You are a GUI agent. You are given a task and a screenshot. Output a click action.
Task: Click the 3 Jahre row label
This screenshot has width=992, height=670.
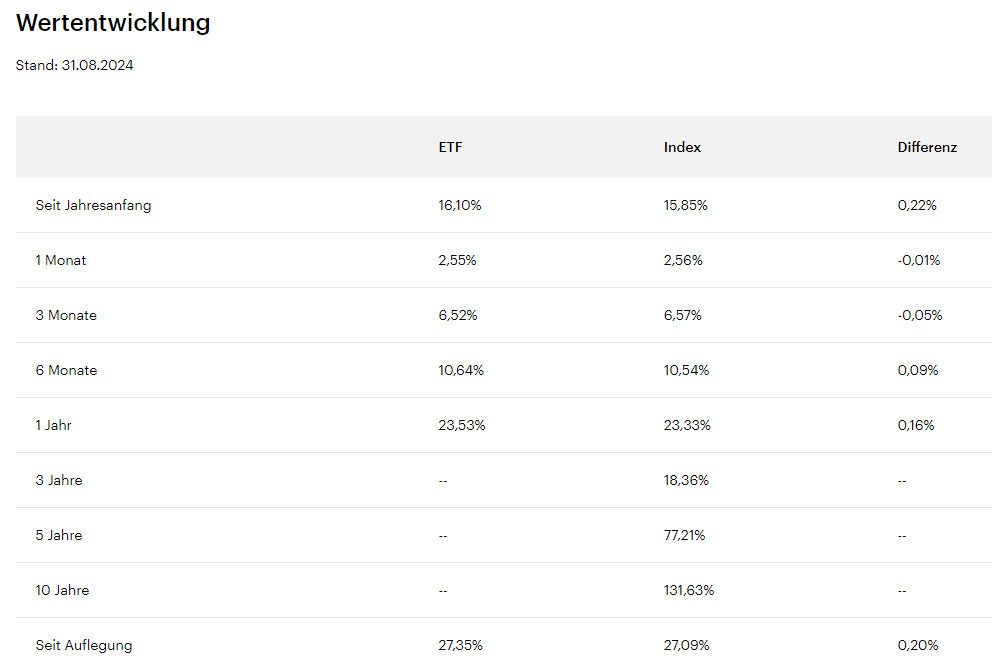tap(59, 480)
